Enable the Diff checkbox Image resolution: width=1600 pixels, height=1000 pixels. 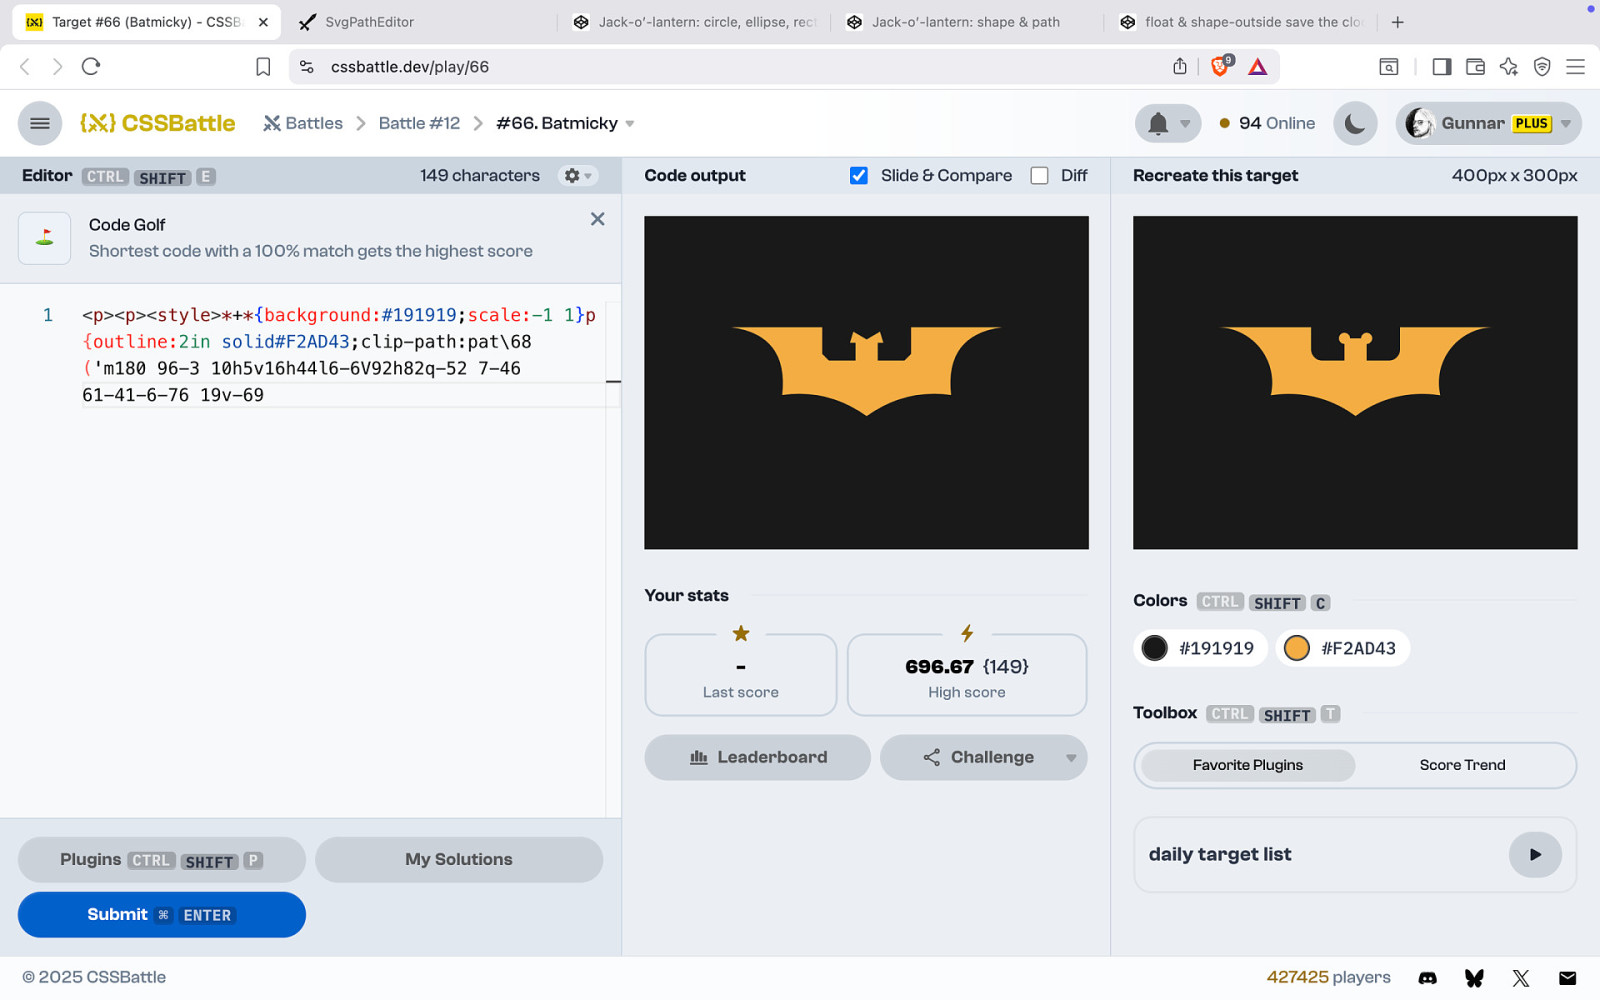click(1040, 176)
